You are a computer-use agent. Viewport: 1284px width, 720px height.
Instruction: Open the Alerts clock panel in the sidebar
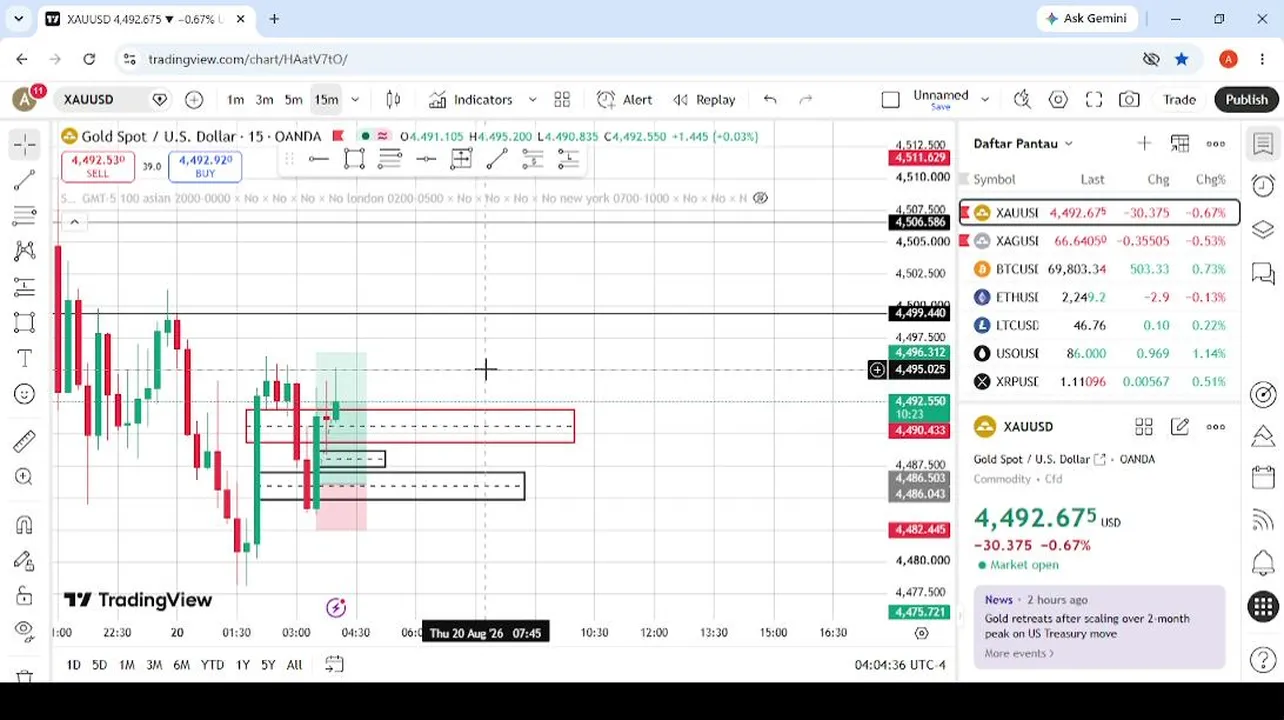(x=1263, y=186)
